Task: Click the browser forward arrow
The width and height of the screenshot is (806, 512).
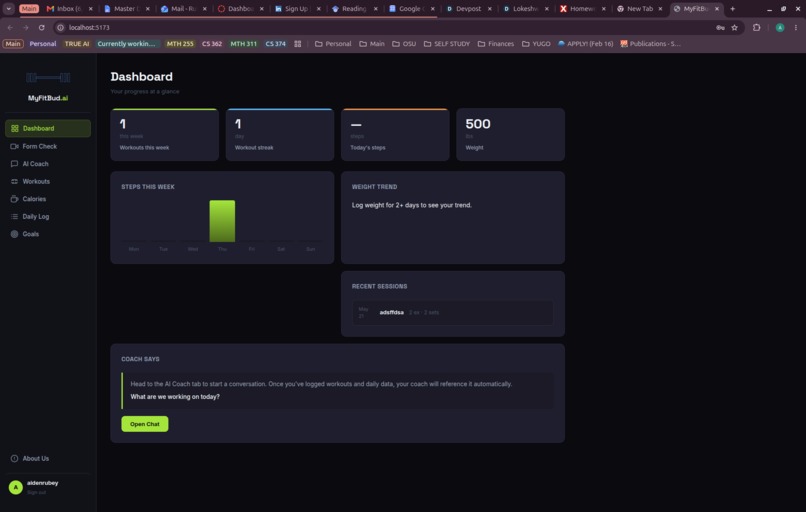Action: coord(26,28)
